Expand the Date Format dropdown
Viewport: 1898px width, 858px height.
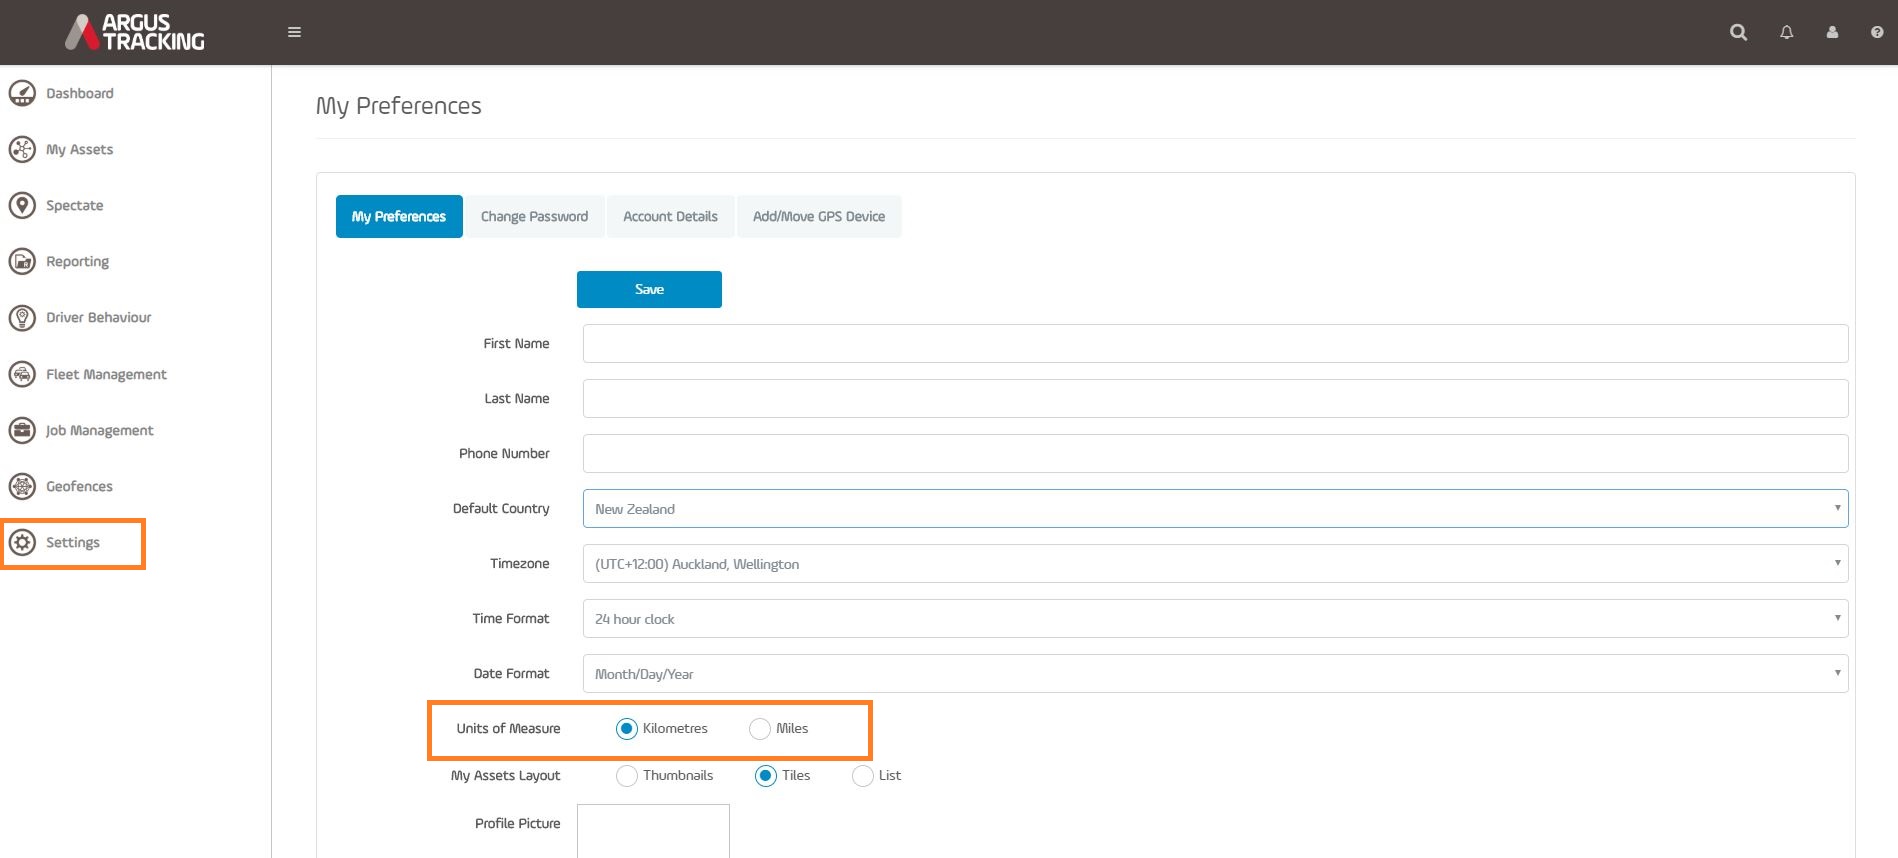coord(1214,674)
